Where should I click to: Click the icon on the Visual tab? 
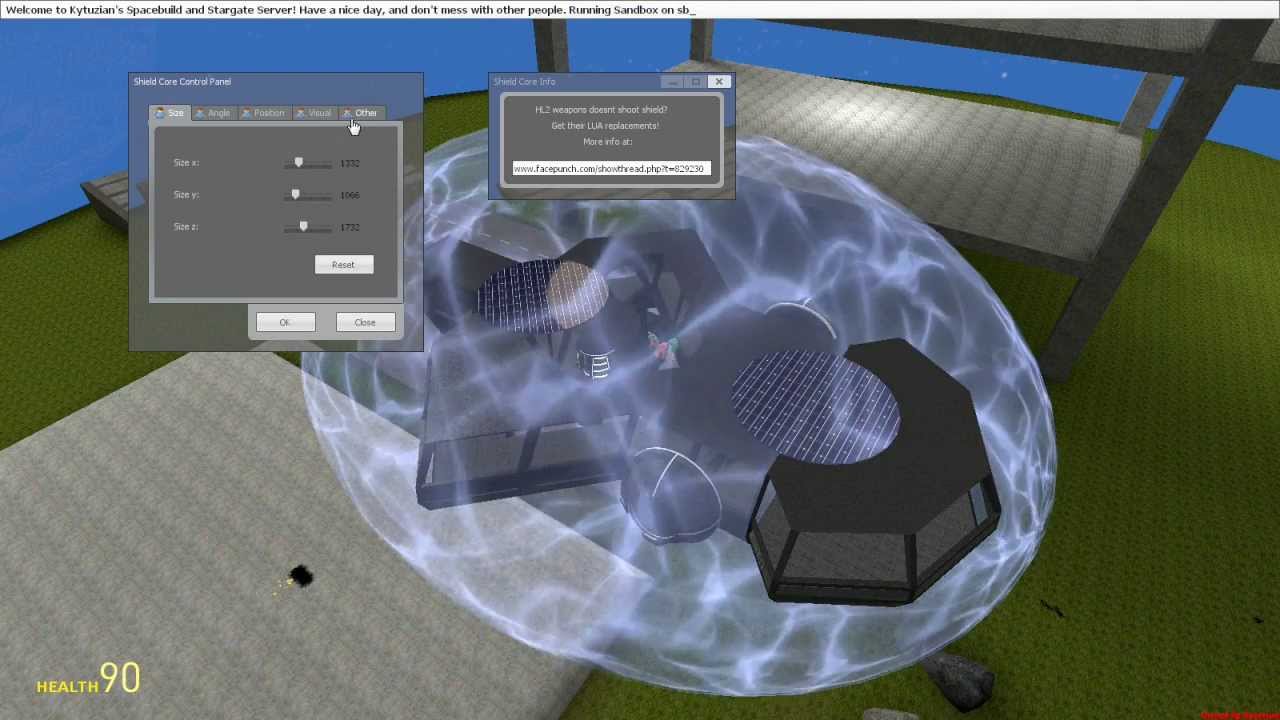300,113
